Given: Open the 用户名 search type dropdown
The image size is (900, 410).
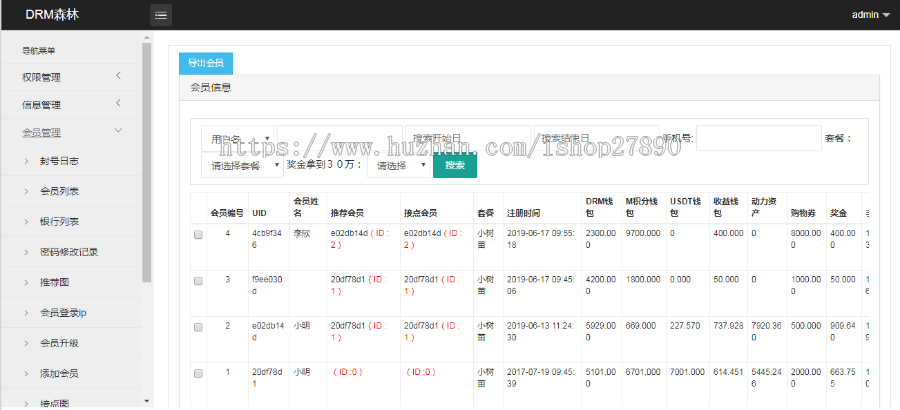Looking at the screenshot, I should tap(238, 138).
